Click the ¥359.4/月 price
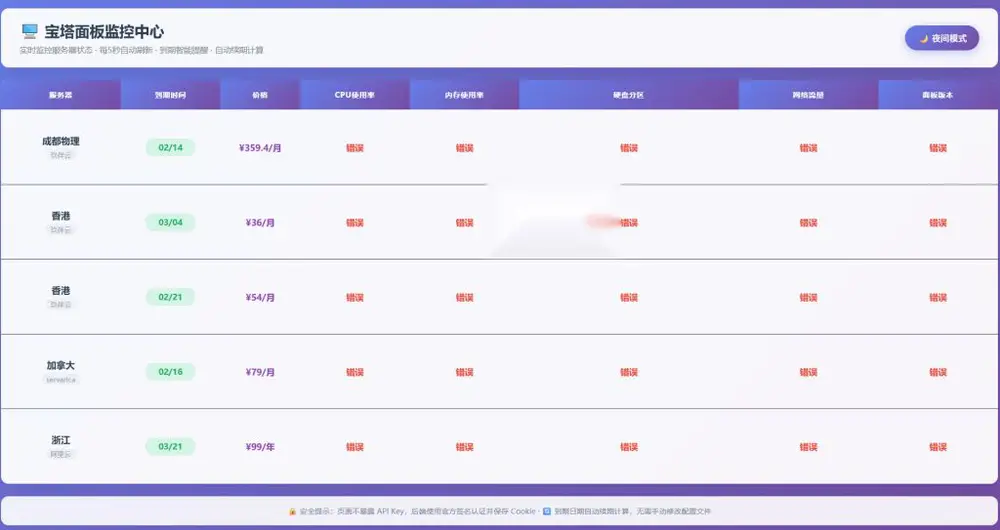1000x530 pixels. coord(260,147)
